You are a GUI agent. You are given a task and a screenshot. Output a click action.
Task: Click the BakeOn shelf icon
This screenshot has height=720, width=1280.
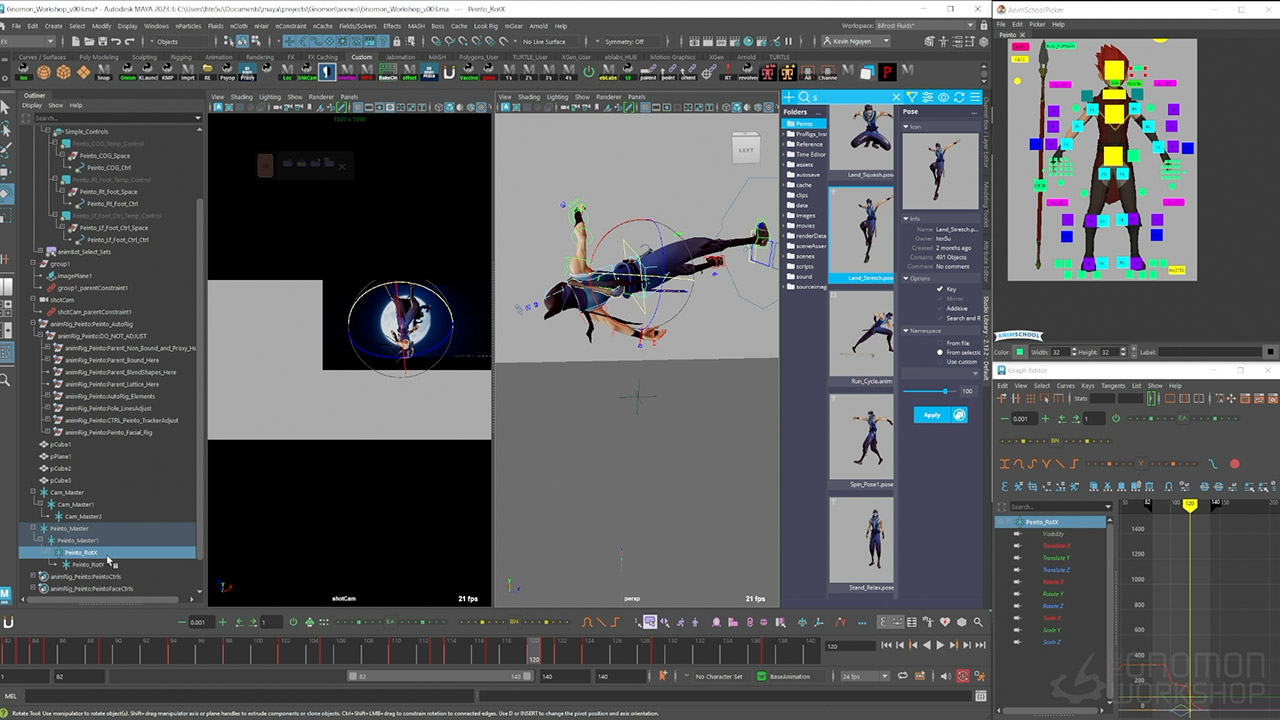coord(387,72)
